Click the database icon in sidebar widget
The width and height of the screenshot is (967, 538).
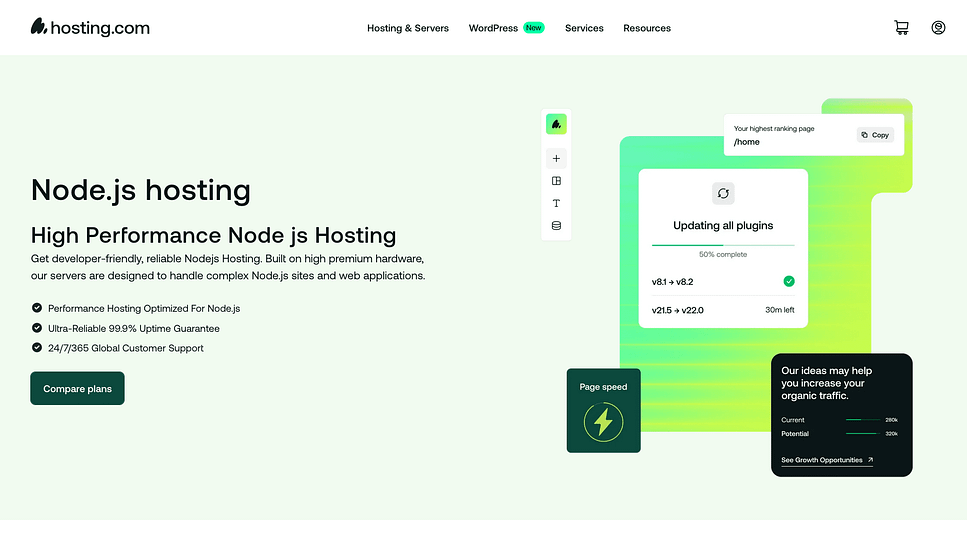[x=556, y=226]
